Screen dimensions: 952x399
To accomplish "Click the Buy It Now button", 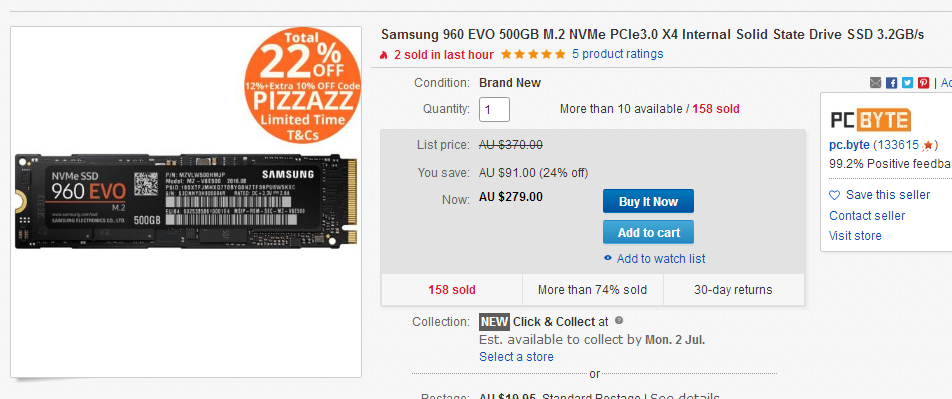I will (648, 202).
